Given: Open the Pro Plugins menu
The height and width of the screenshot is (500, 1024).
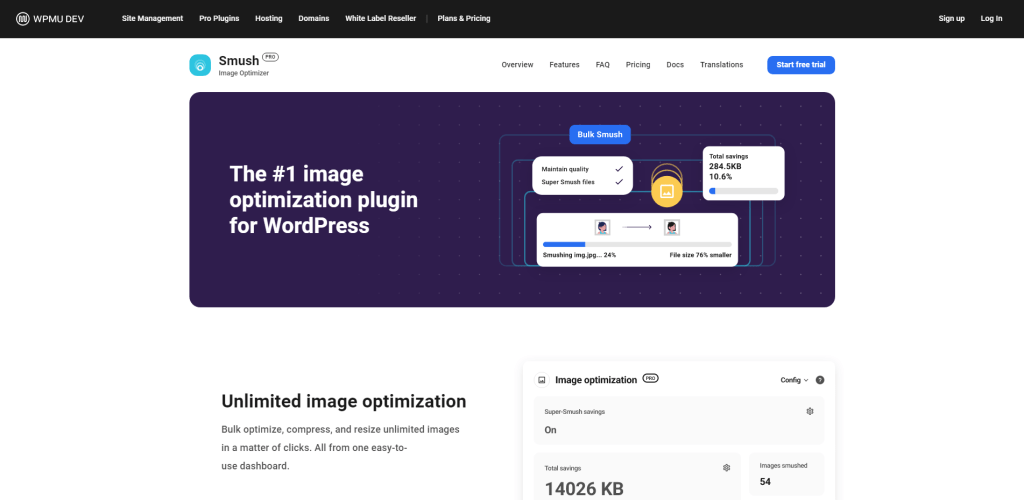Looking at the screenshot, I should [x=219, y=18].
